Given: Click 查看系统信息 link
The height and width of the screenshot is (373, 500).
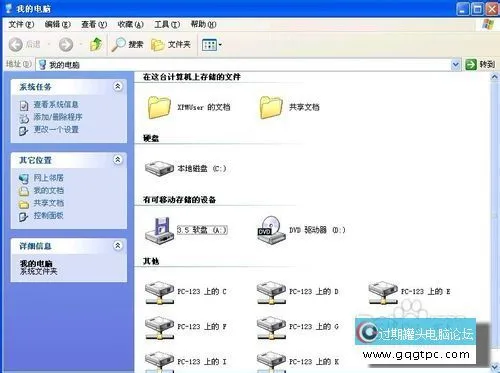Looking at the screenshot, I should pyautogui.click(x=56, y=105).
